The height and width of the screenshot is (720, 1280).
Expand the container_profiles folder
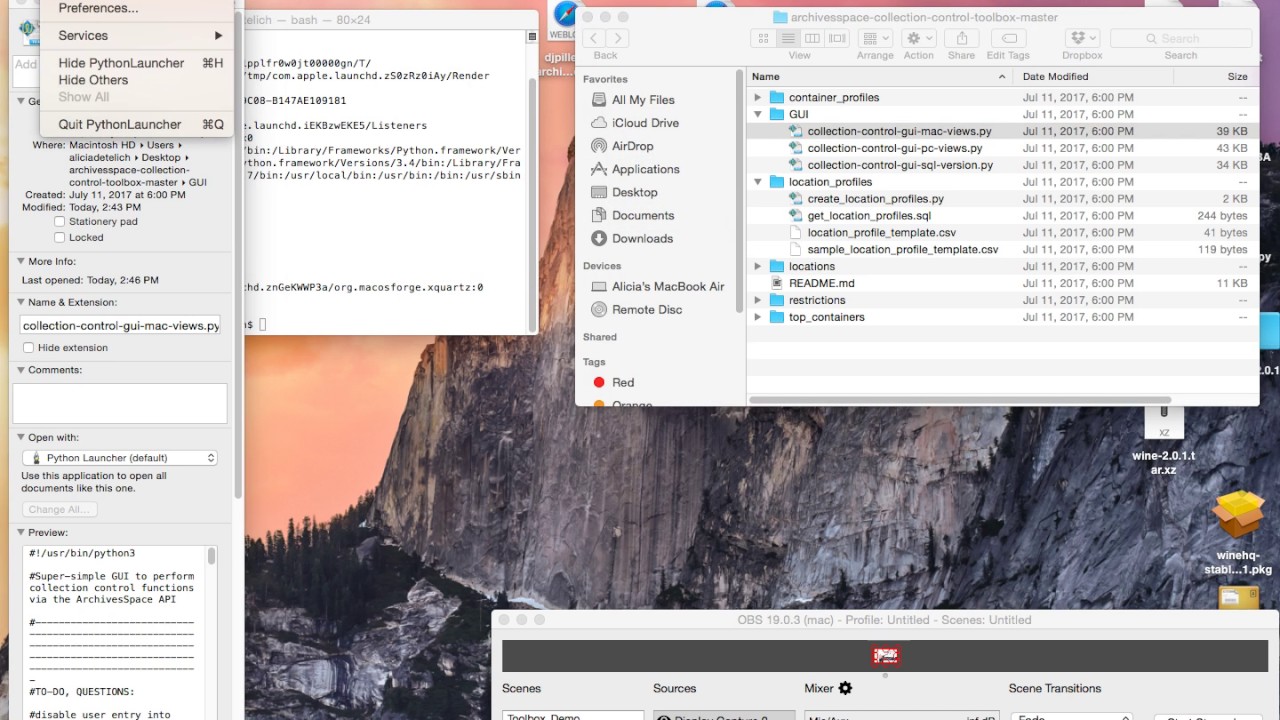[x=758, y=98]
